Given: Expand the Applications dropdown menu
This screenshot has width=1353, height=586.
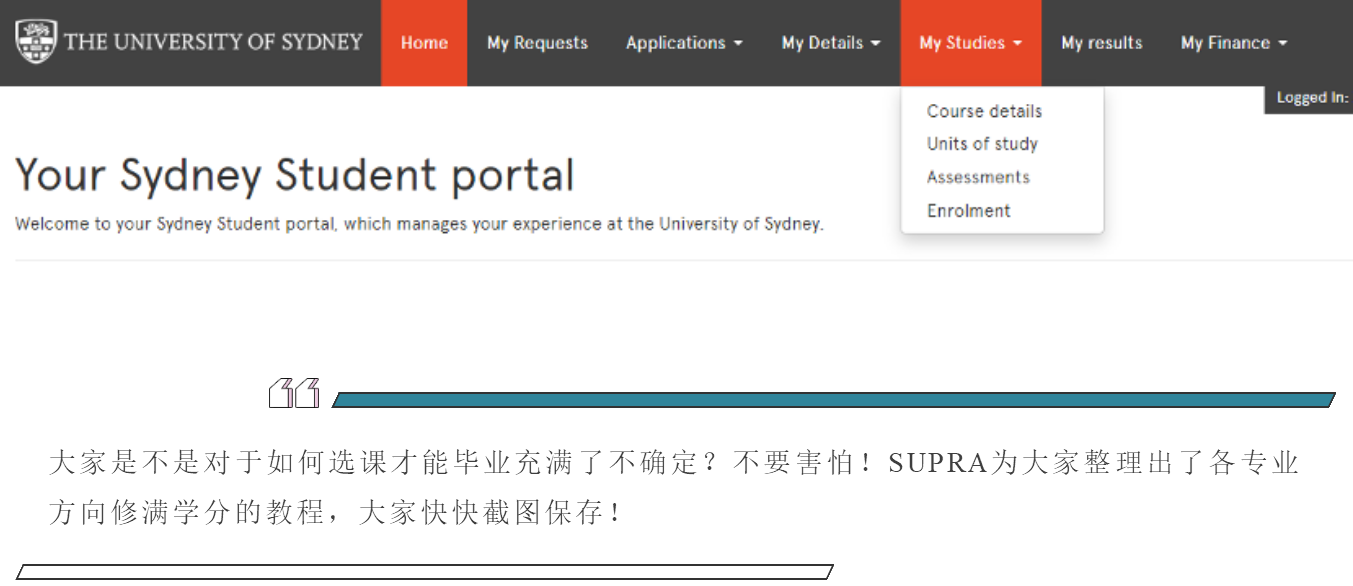Looking at the screenshot, I should click(x=684, y=43).
